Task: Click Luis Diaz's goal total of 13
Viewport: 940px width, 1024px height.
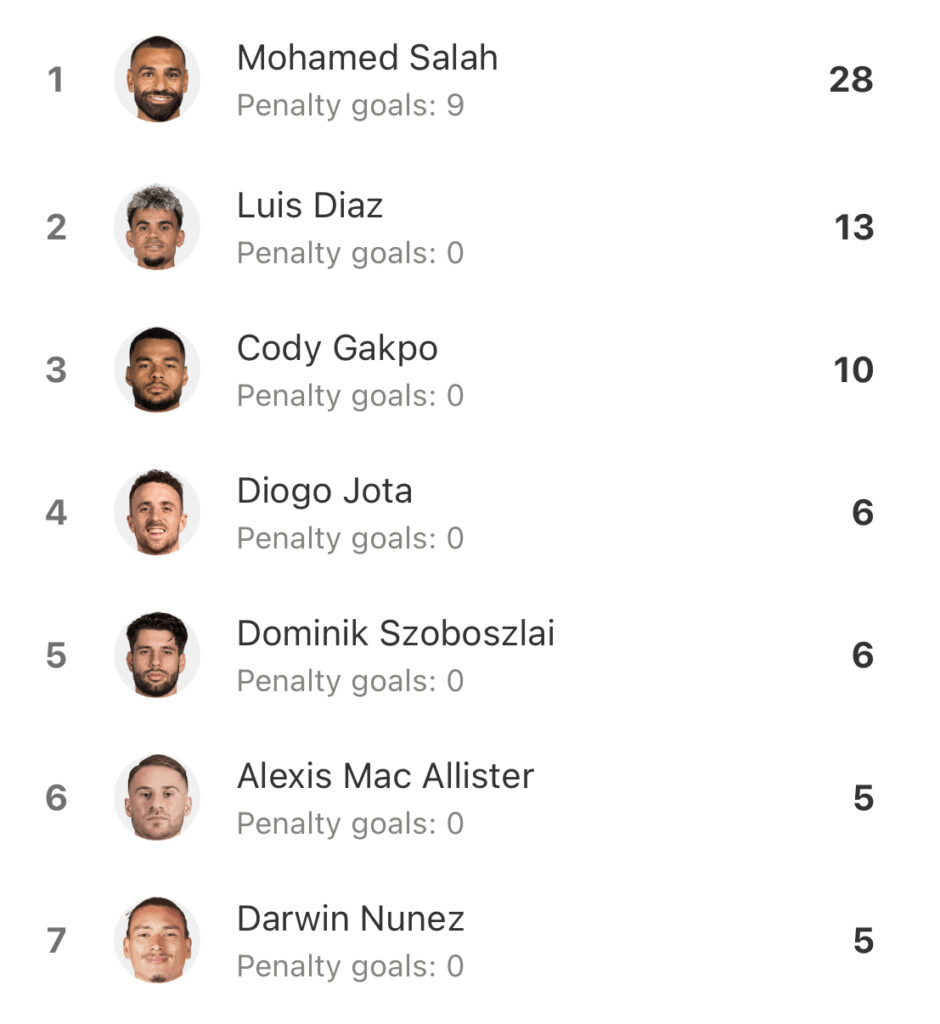Action: point(854,227)
